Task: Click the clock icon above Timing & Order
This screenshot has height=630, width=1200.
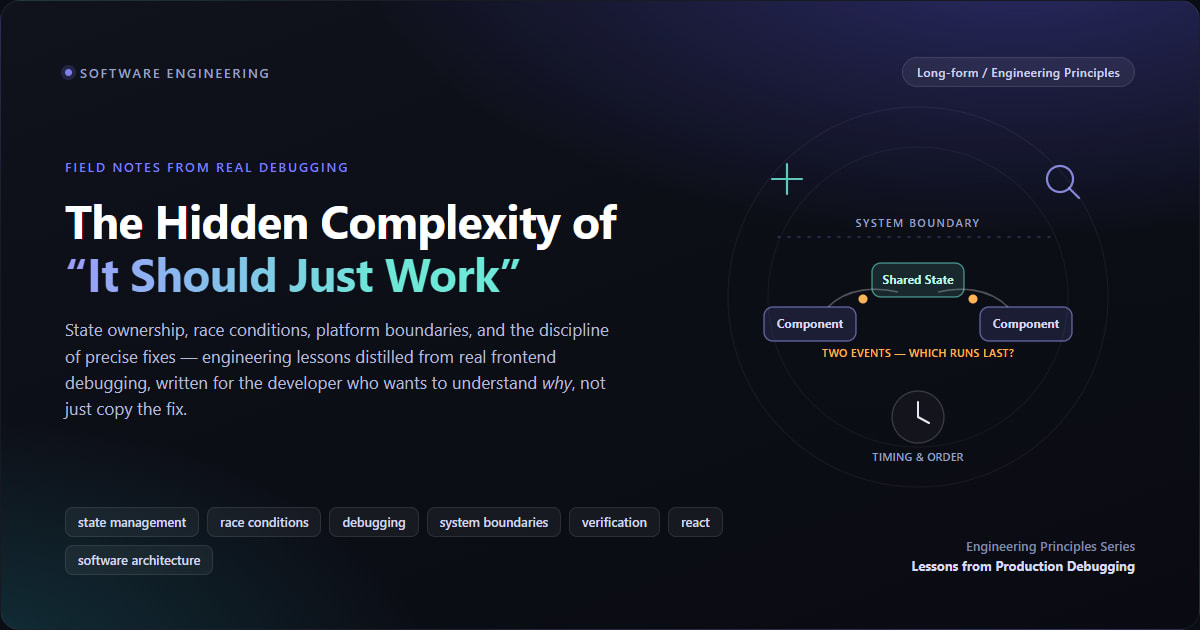Action: 918,416
